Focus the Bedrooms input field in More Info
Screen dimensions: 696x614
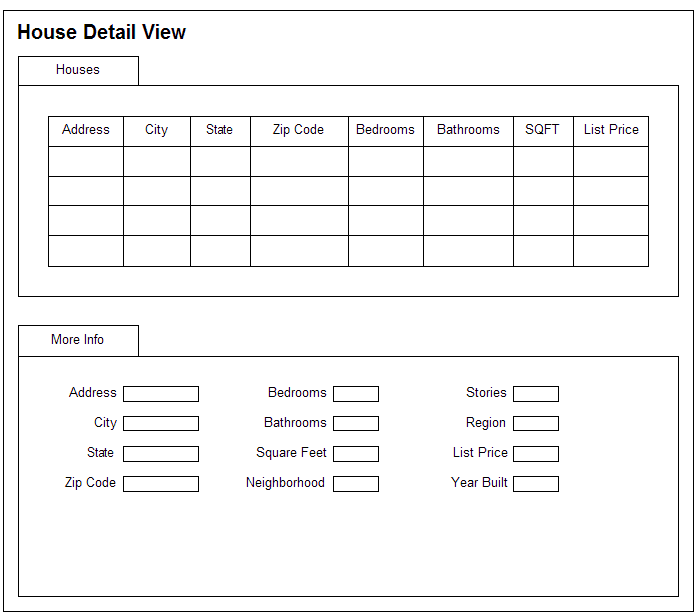pos(356,394)
